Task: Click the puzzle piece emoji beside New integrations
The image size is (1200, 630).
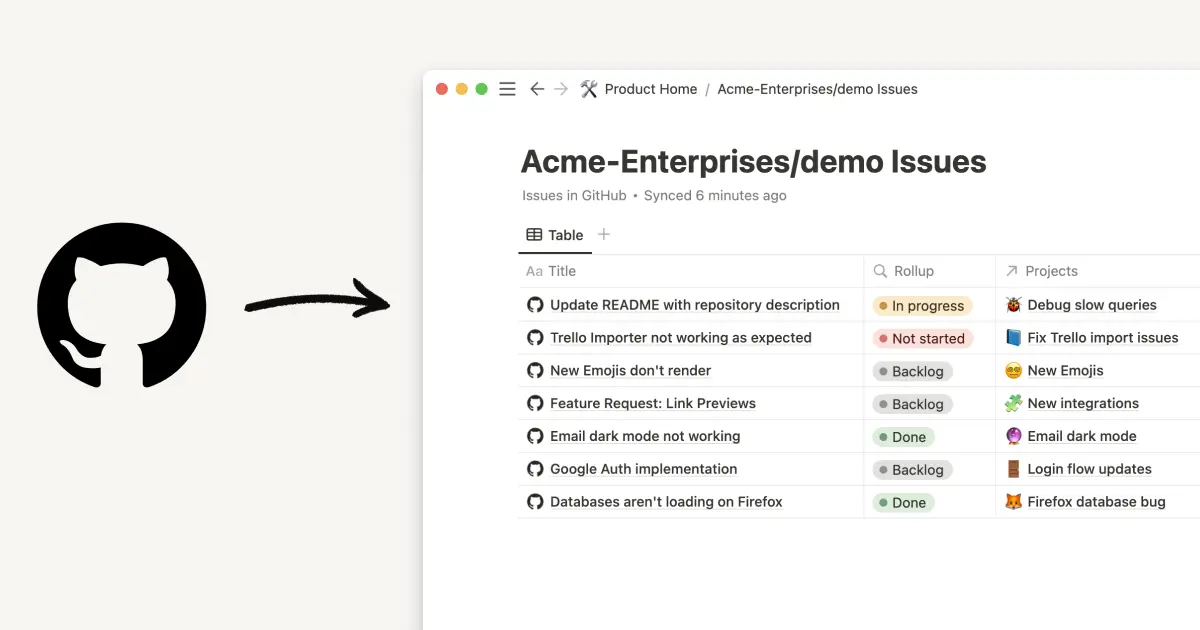Action: click(1014, 403)
